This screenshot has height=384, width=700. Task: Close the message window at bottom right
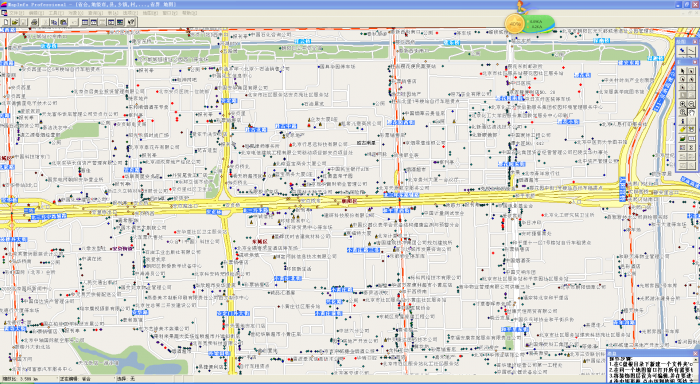pyautogui.click(x=695, y=354)
